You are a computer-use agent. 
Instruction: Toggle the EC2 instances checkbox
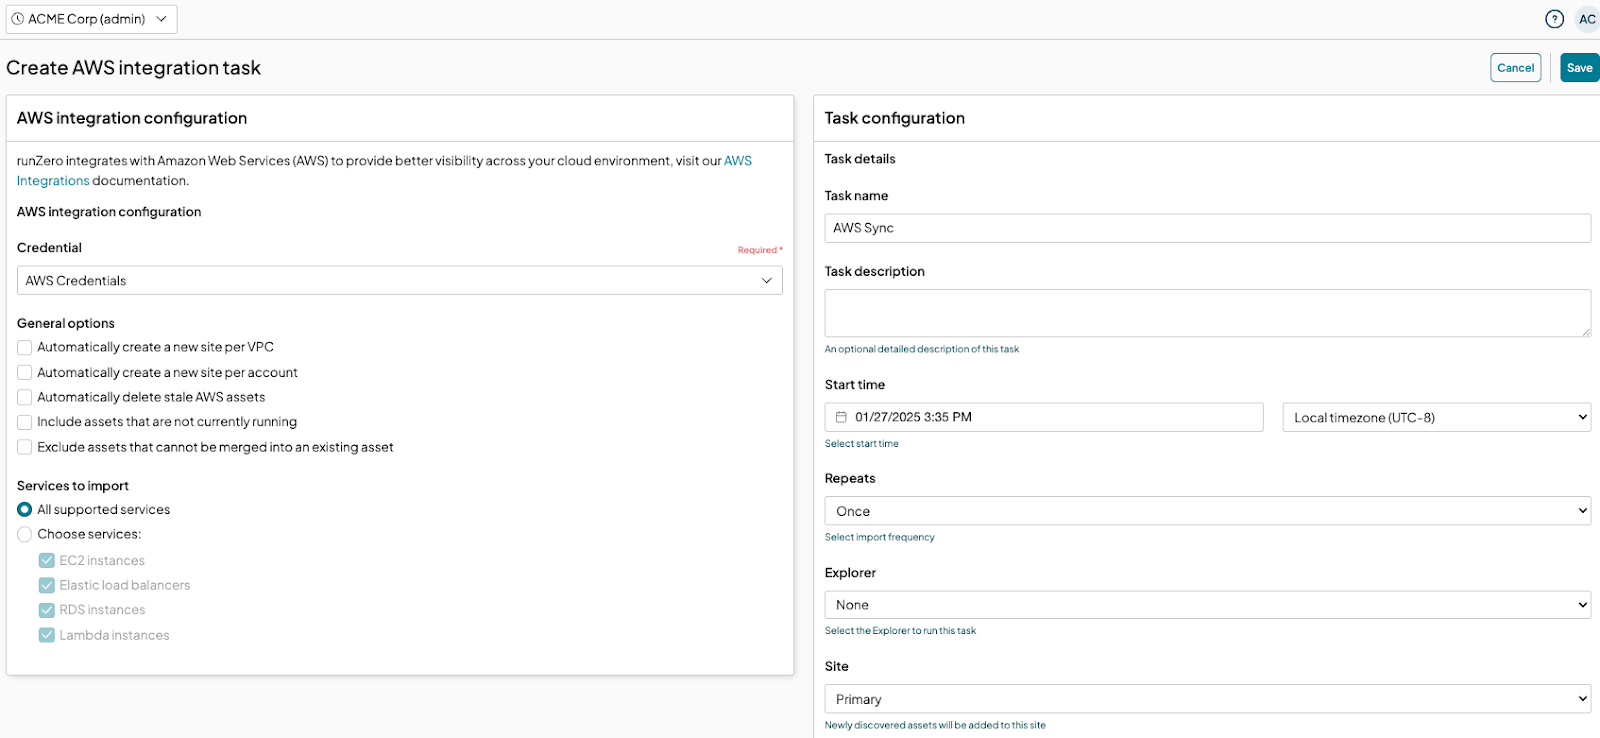47,561
